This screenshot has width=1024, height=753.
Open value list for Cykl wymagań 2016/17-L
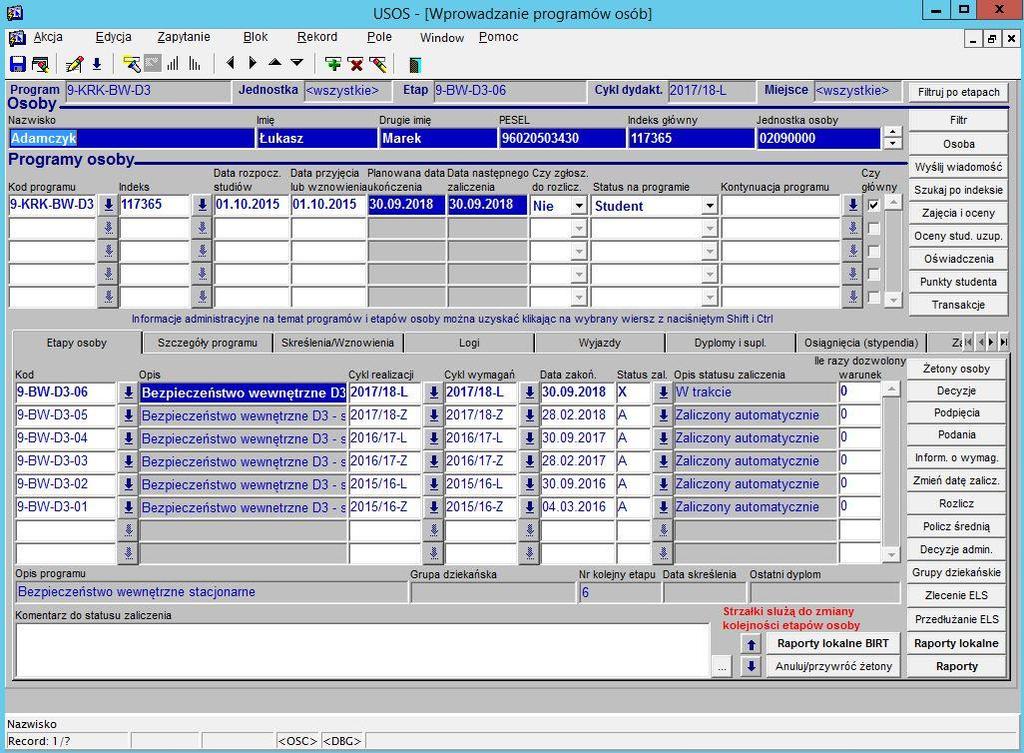[x=529, y=438]
